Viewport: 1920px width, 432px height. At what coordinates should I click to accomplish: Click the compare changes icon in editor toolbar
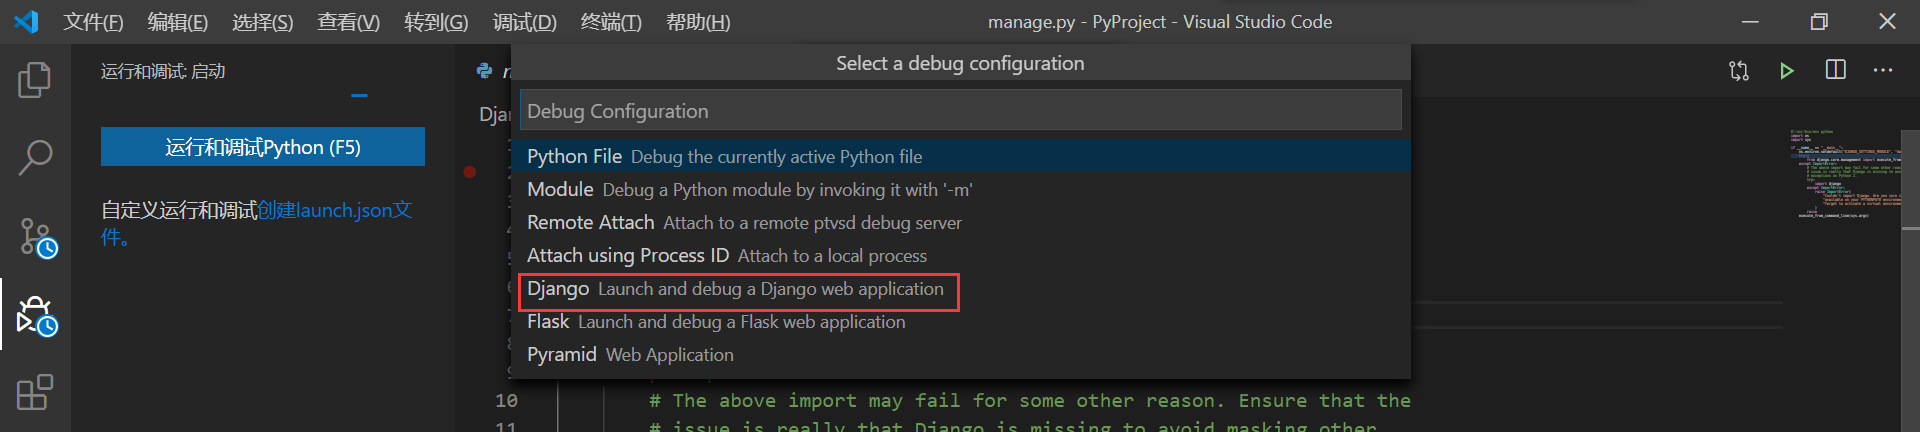point(1739,70)
